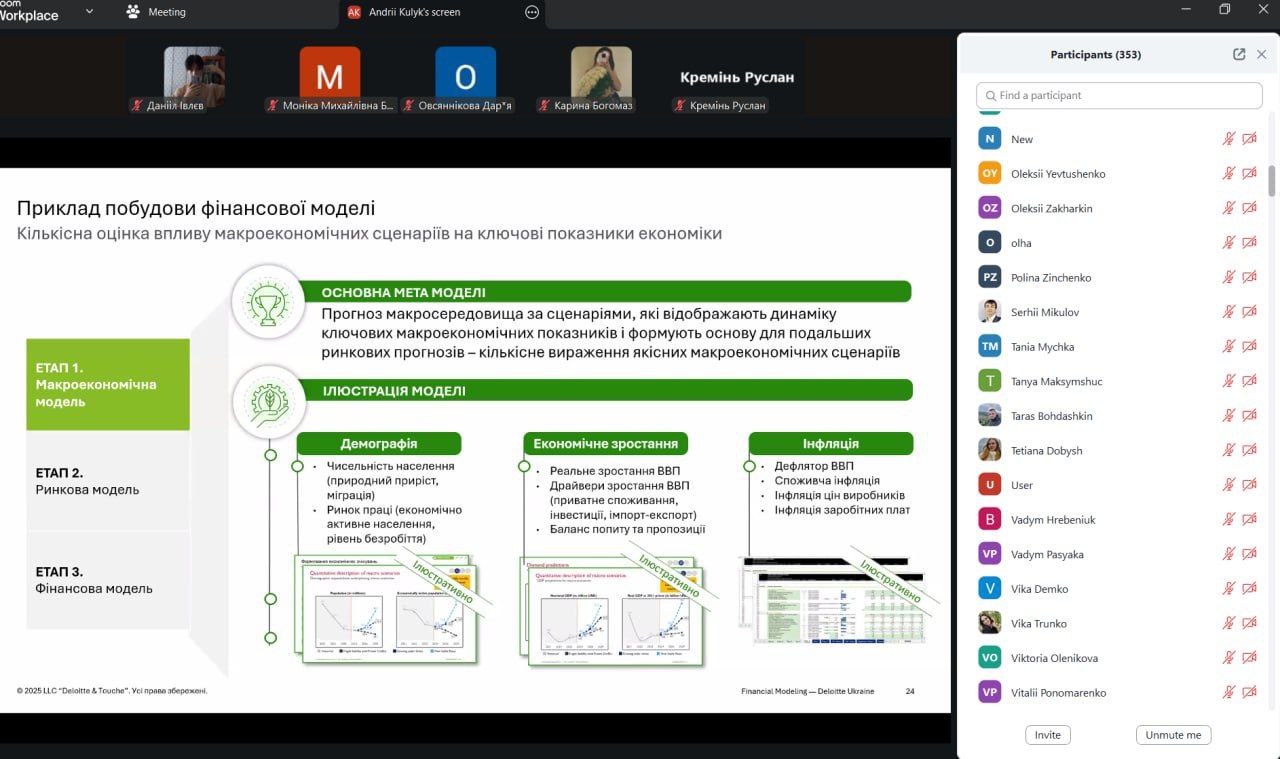Toggle Vika Trunko's video status icon
Image resolution: width=1280 pixels, height=759 pixels.
pyautogui.click(x=1249, y=624)
